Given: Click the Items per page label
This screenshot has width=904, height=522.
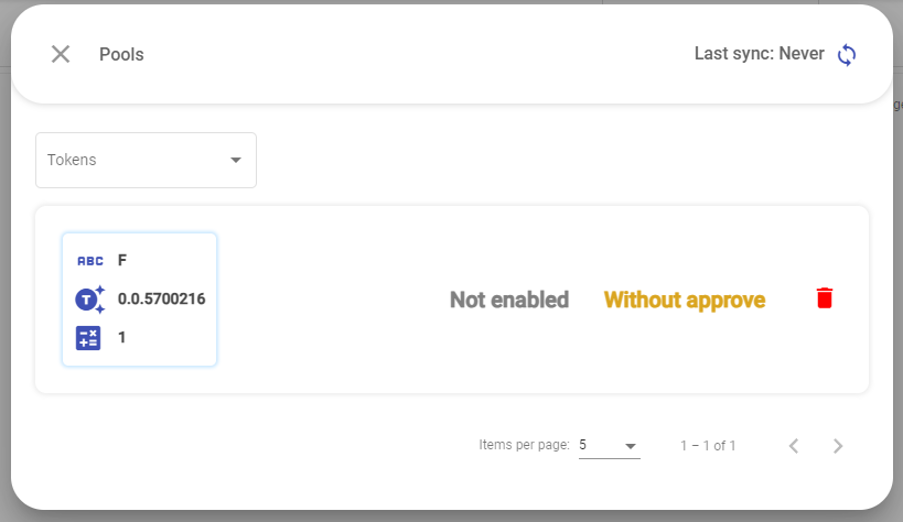Looking at the screenshot, I should point(524,445).
